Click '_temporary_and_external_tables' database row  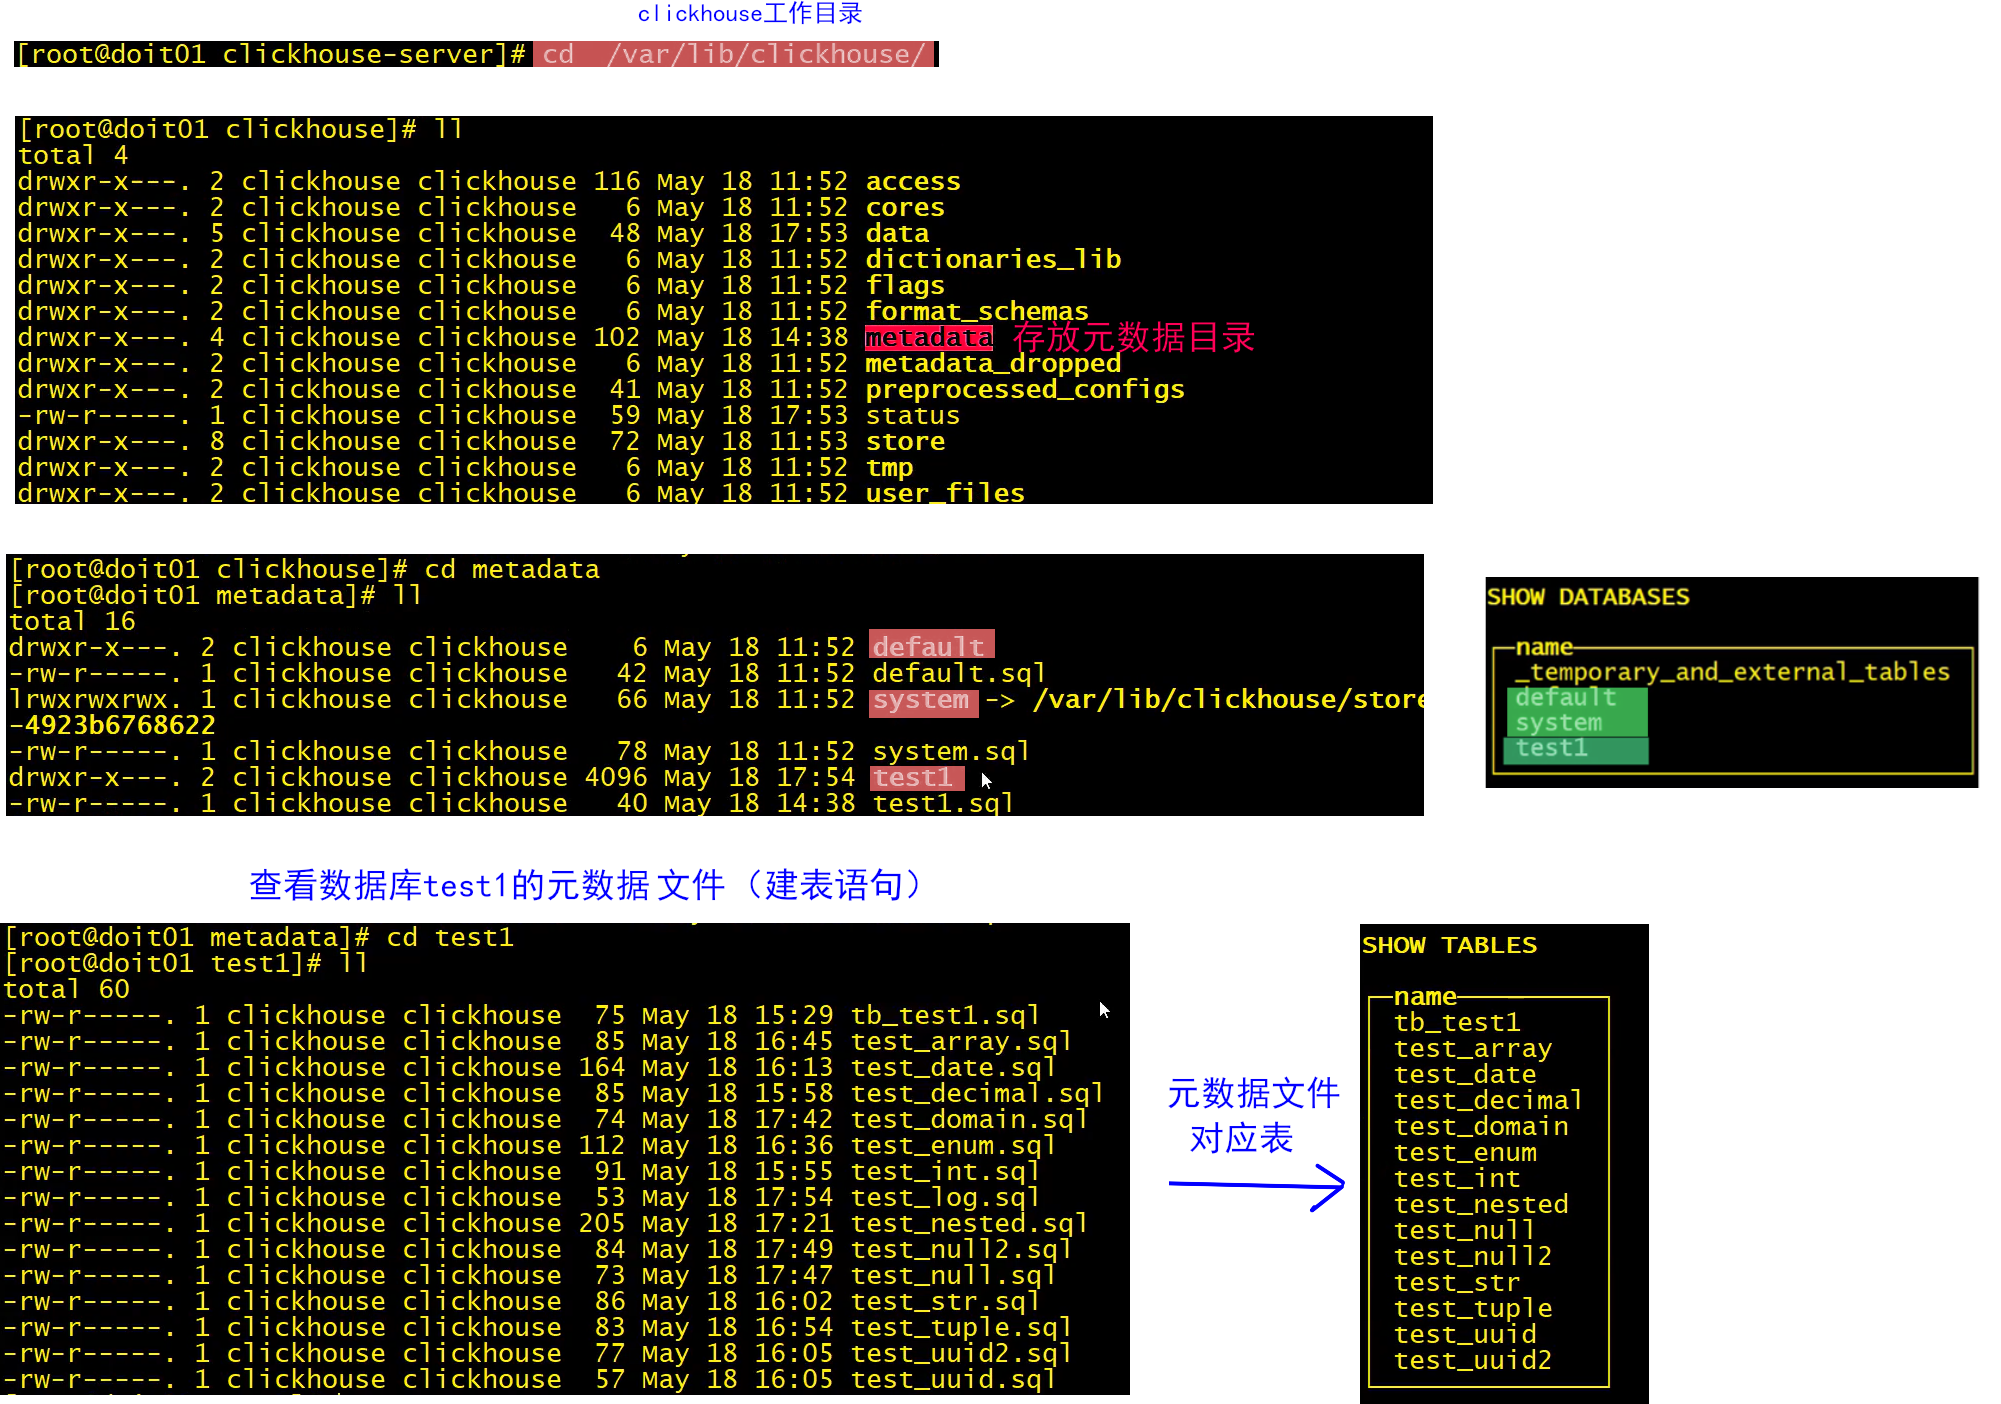(x=1731, y=672)
